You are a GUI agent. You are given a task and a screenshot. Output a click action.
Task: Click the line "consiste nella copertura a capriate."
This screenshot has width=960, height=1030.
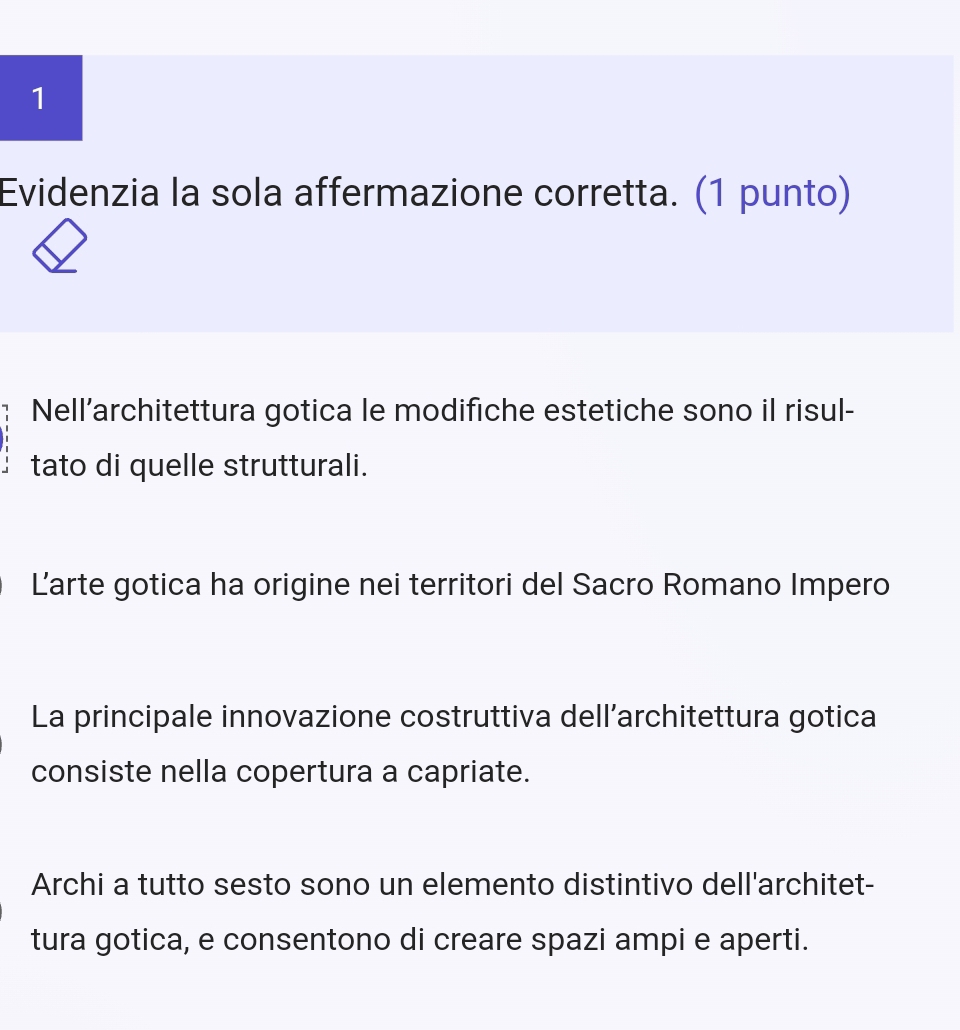point(280,772)
